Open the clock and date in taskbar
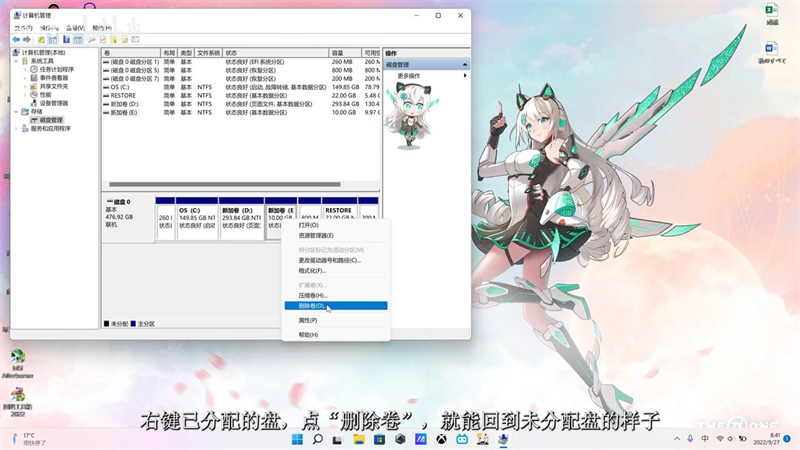Screen dimensions: 800x450 pyautogui.click(x=769, y=439)
